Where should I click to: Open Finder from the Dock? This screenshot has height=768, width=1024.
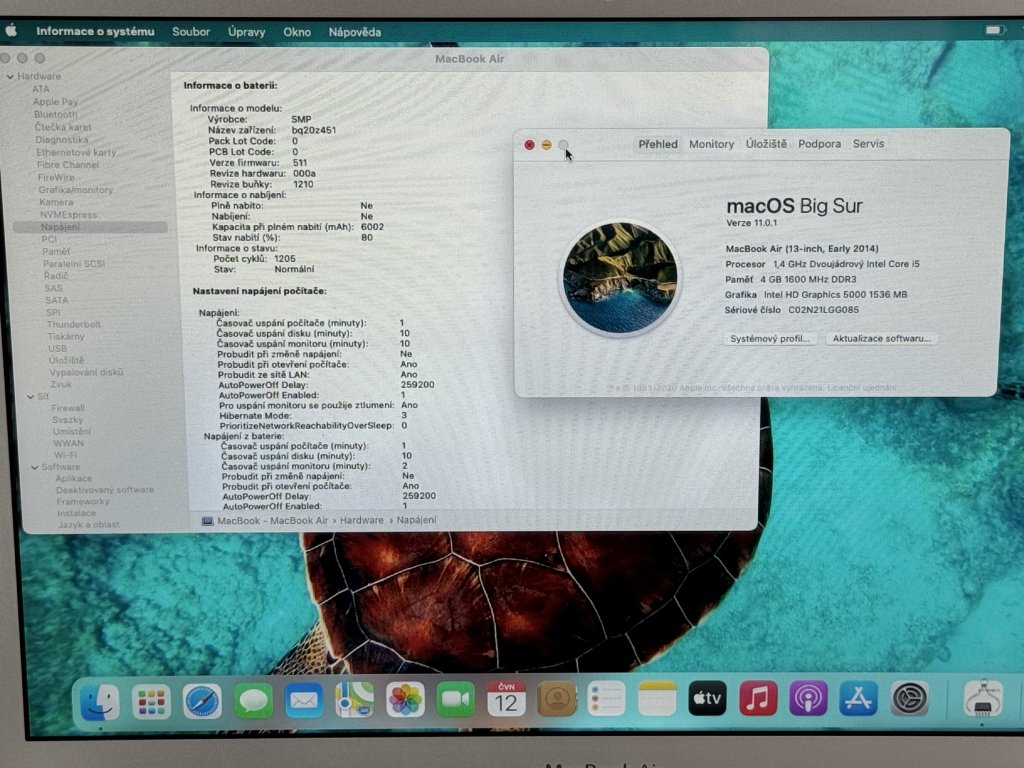tap(100, 701)
